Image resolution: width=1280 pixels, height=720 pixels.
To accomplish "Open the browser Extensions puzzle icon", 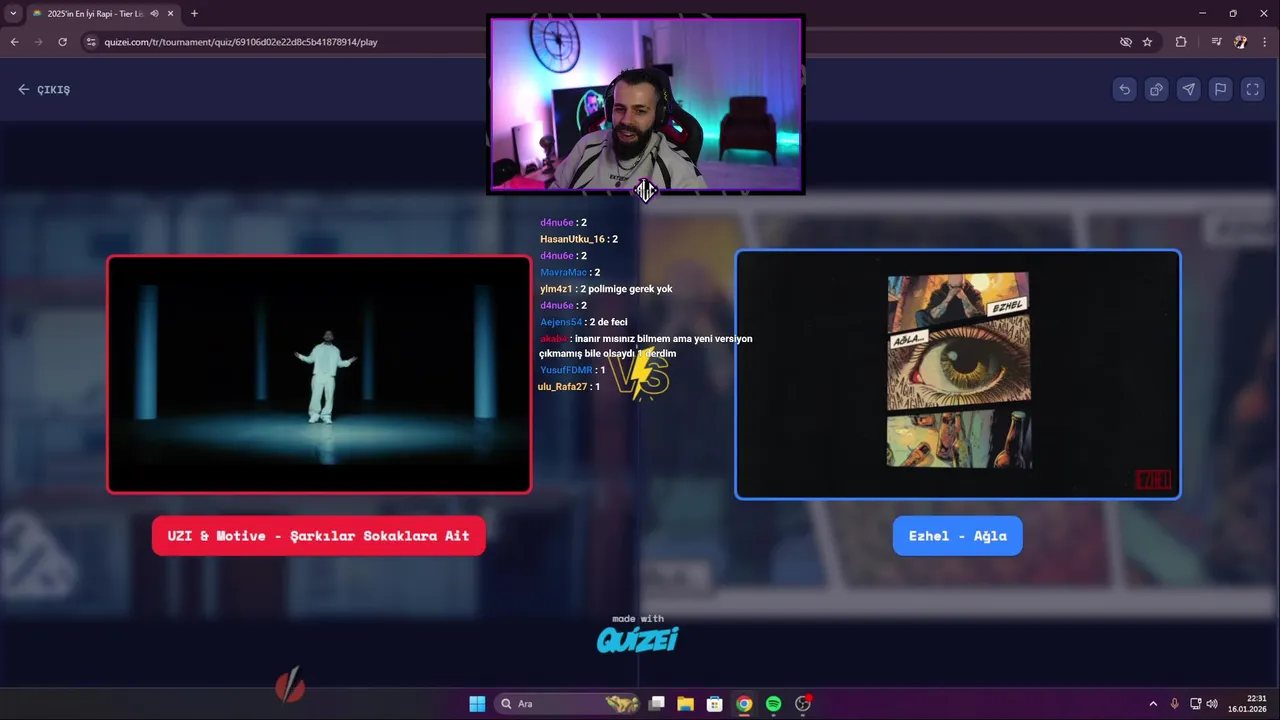I will pyautogui.click(x=1181, y=42).
